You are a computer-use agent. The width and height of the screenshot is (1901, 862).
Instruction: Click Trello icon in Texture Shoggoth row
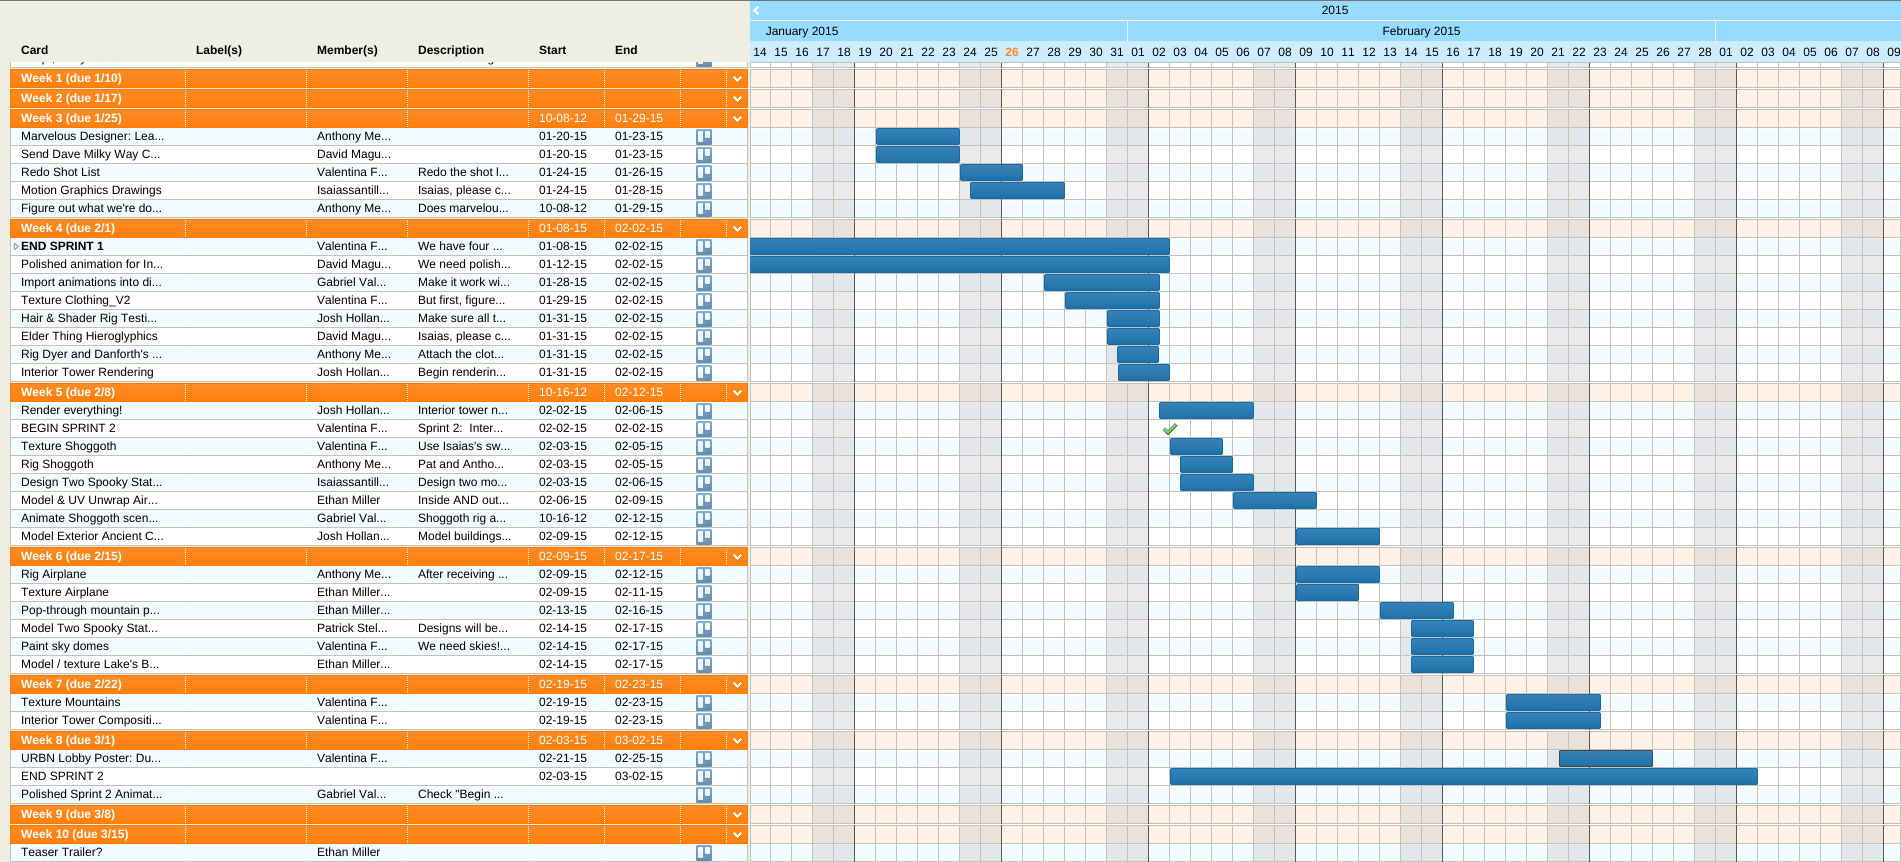point(704,447)
